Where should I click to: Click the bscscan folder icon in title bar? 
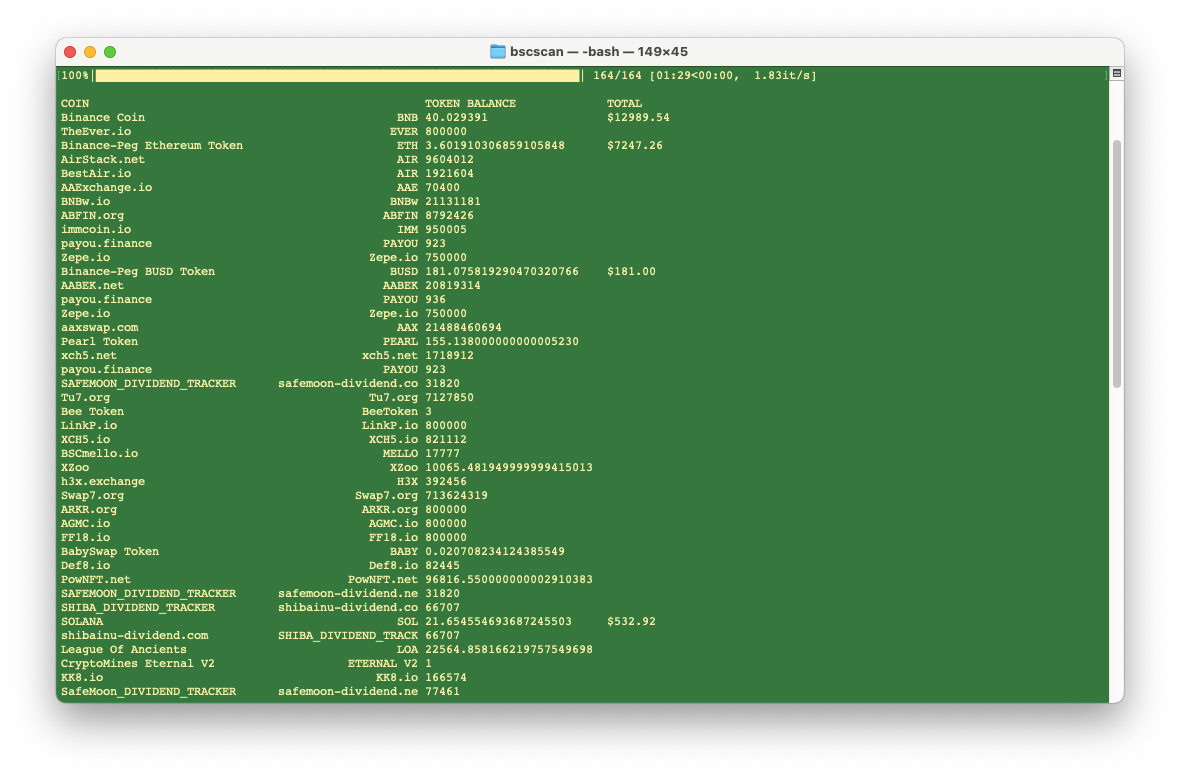coord(497,51)
